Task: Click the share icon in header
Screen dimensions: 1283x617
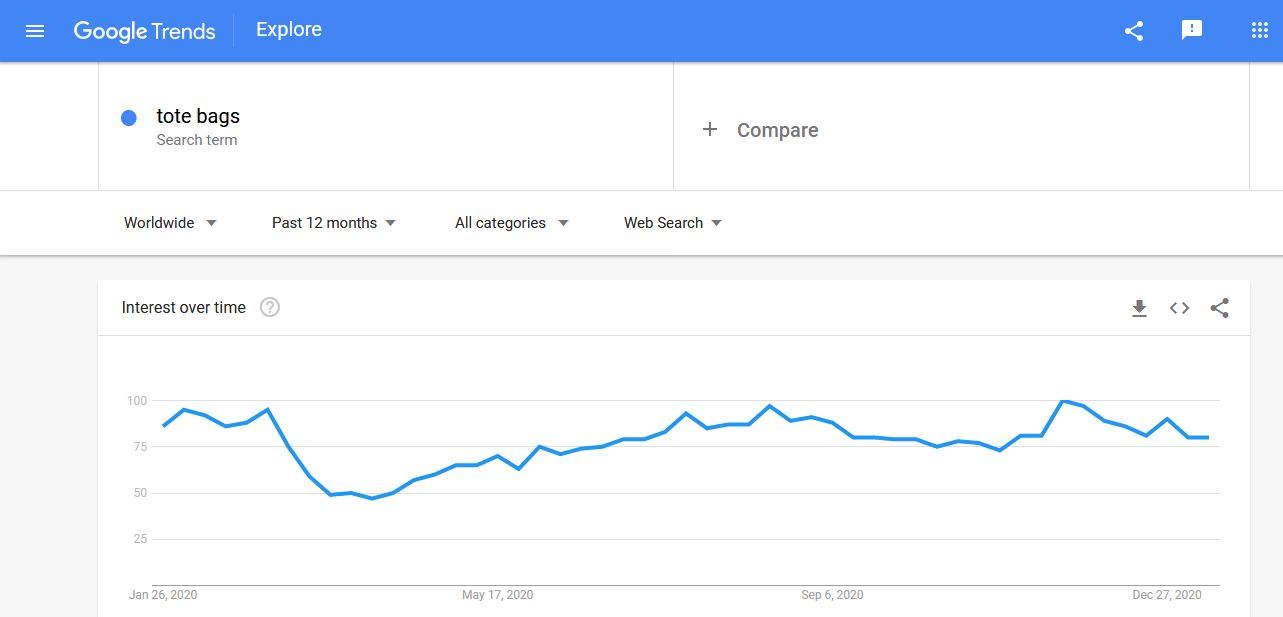Action: pos(1134,31)
